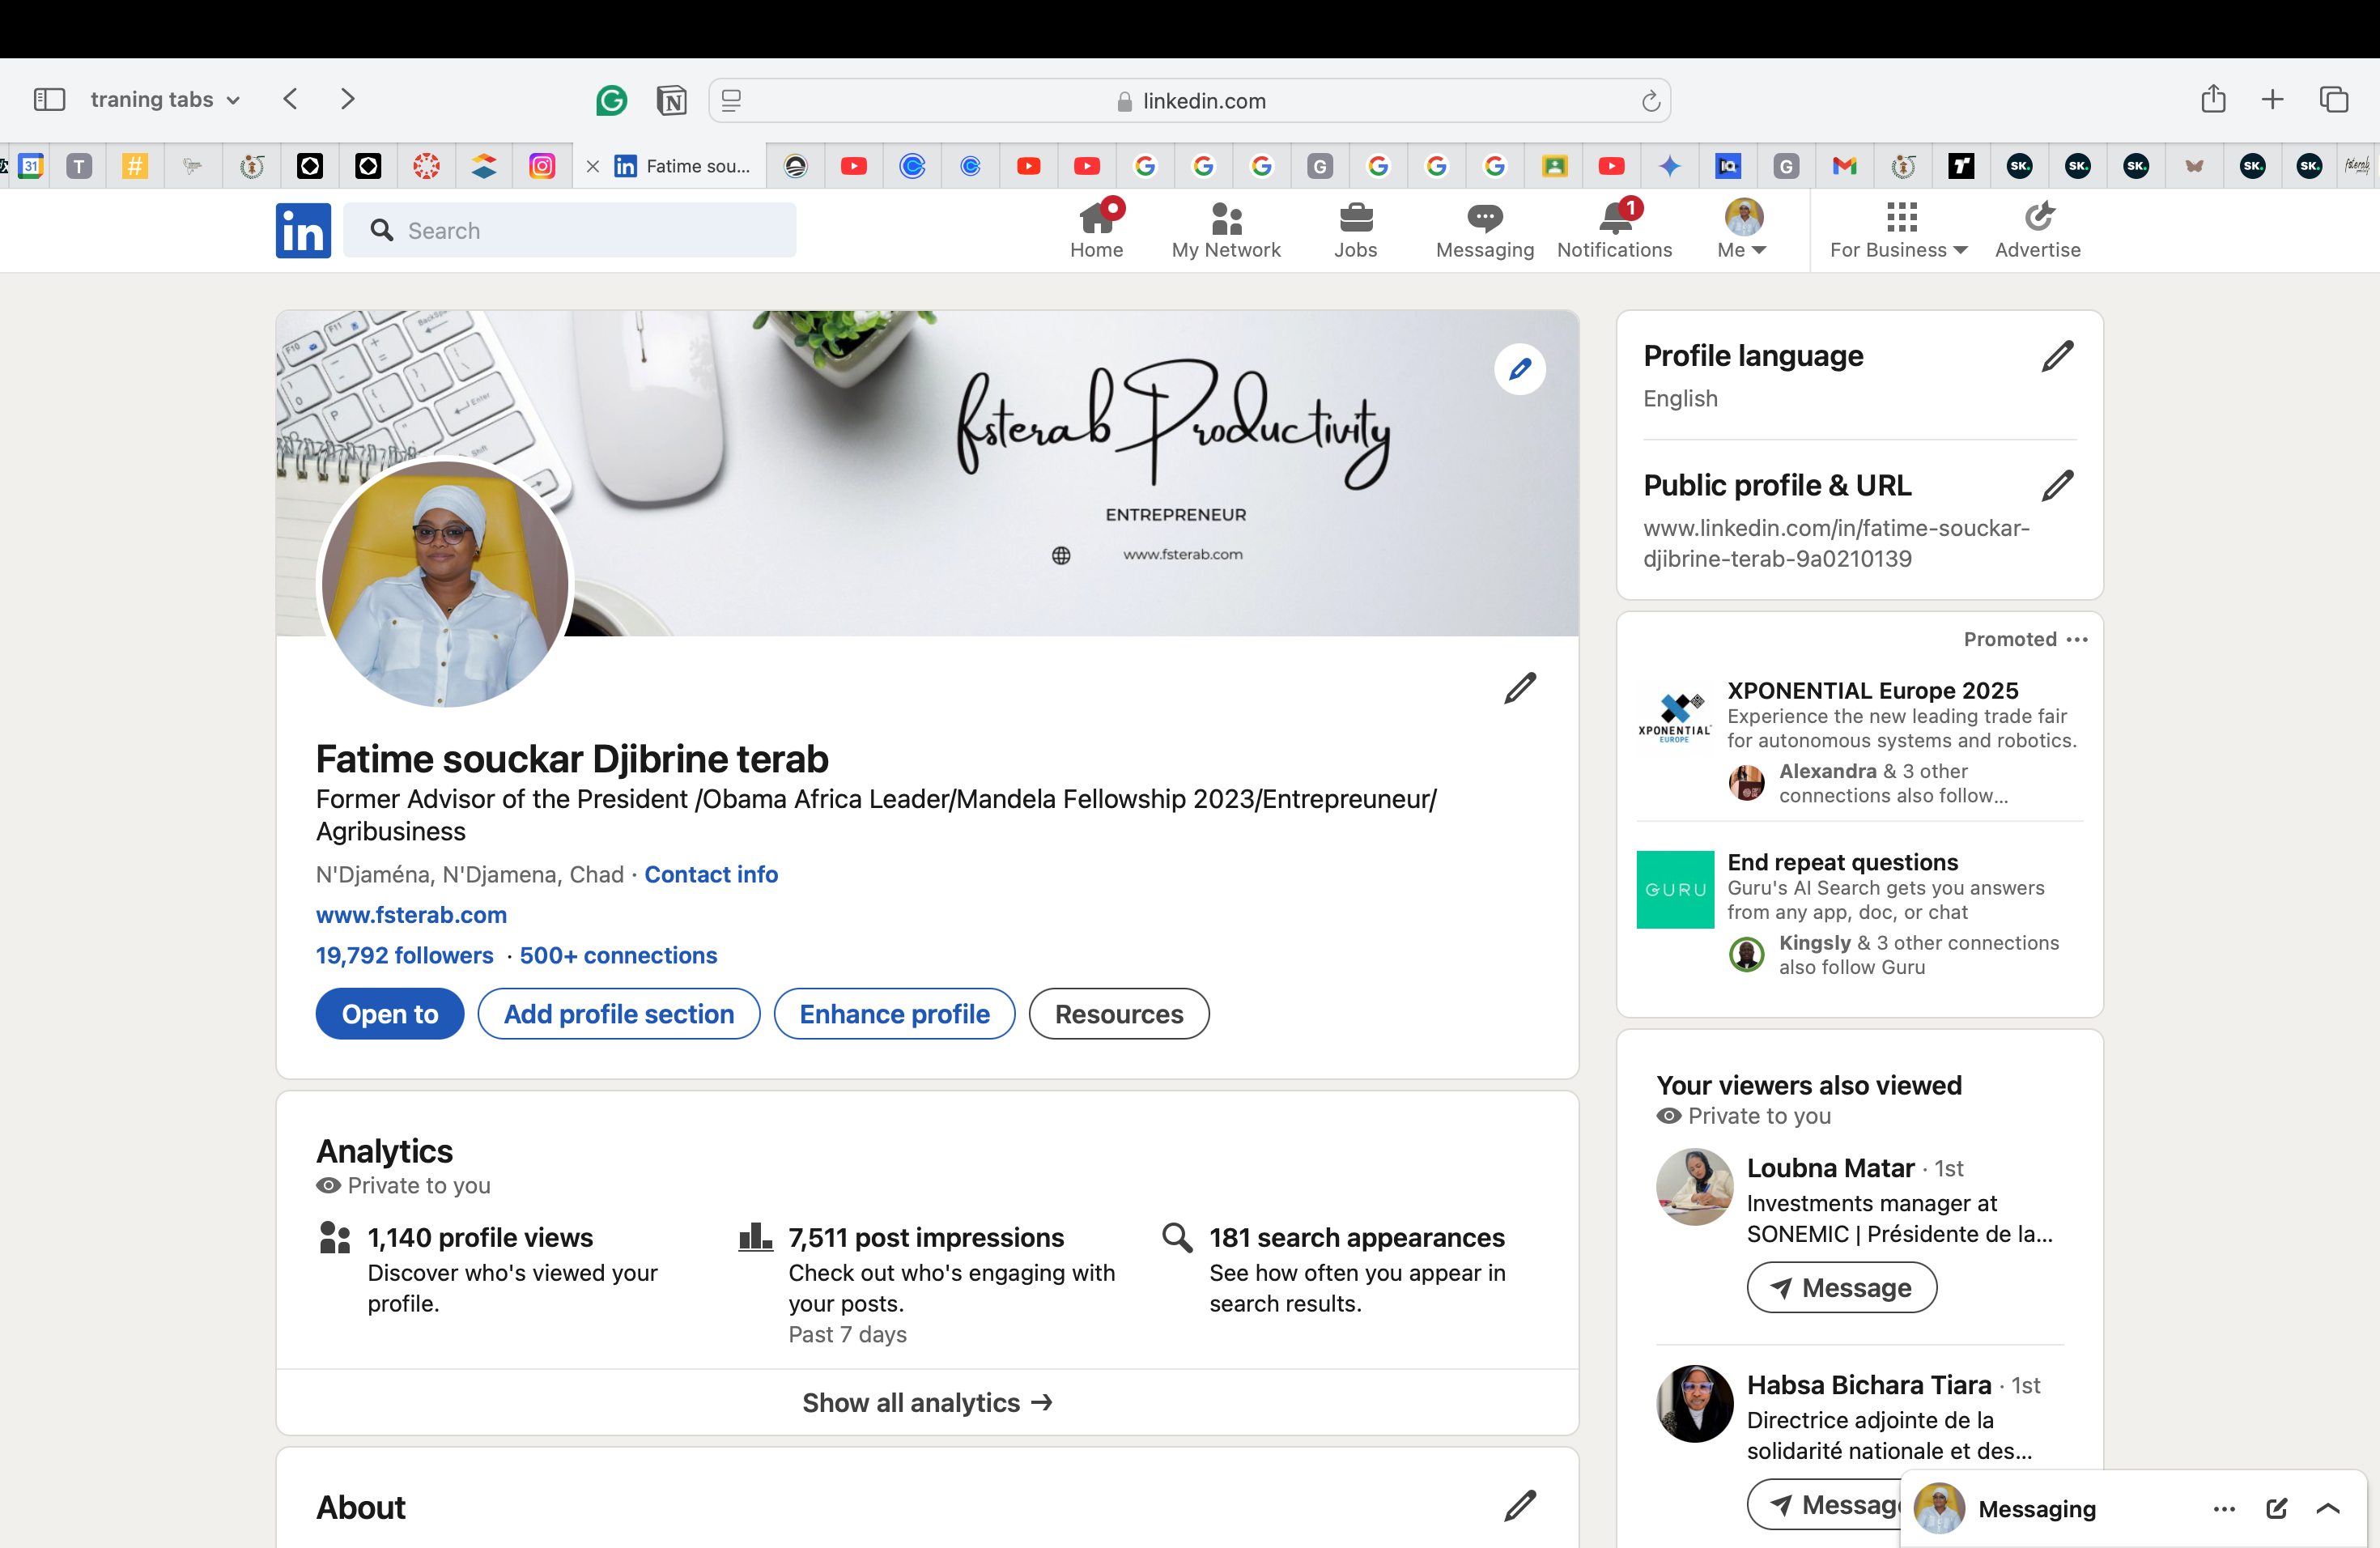Click the Grammarly extension icon

coord(611,100)
